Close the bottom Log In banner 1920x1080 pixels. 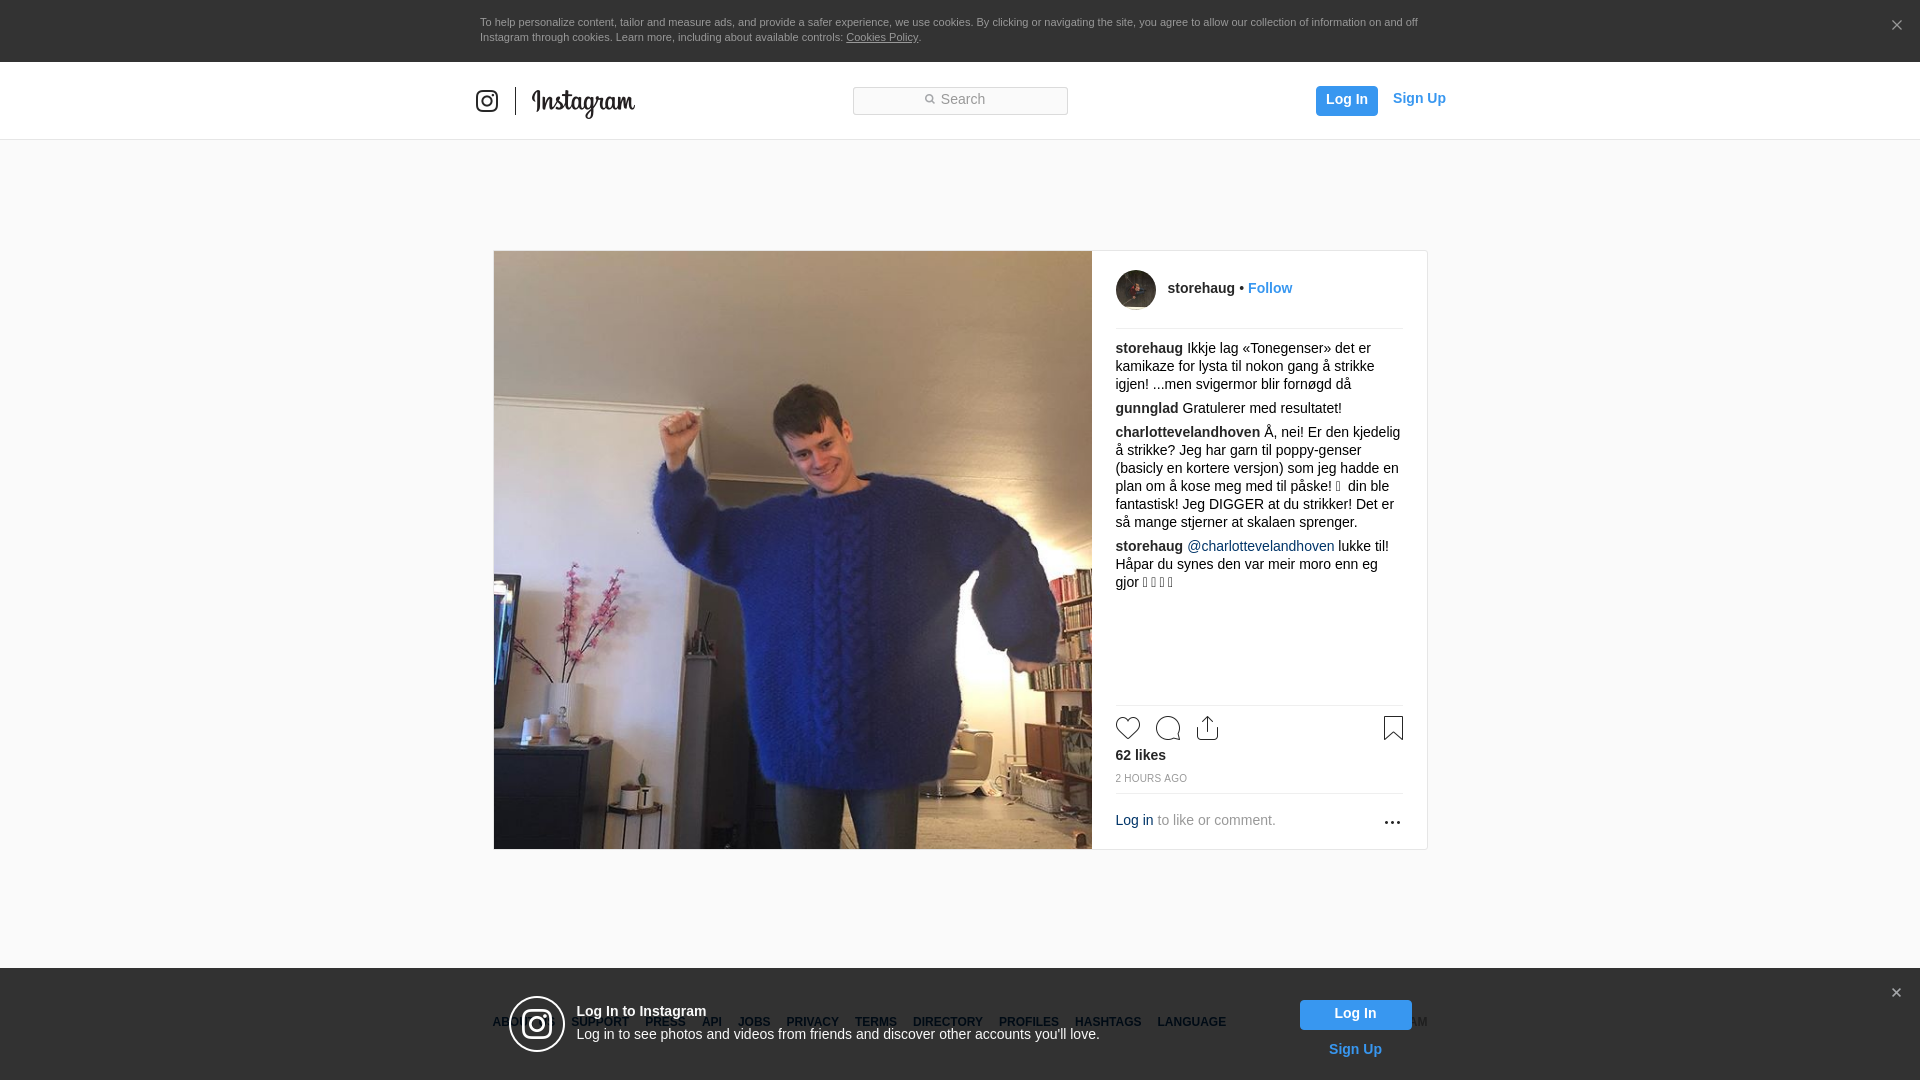[1896, 993]
